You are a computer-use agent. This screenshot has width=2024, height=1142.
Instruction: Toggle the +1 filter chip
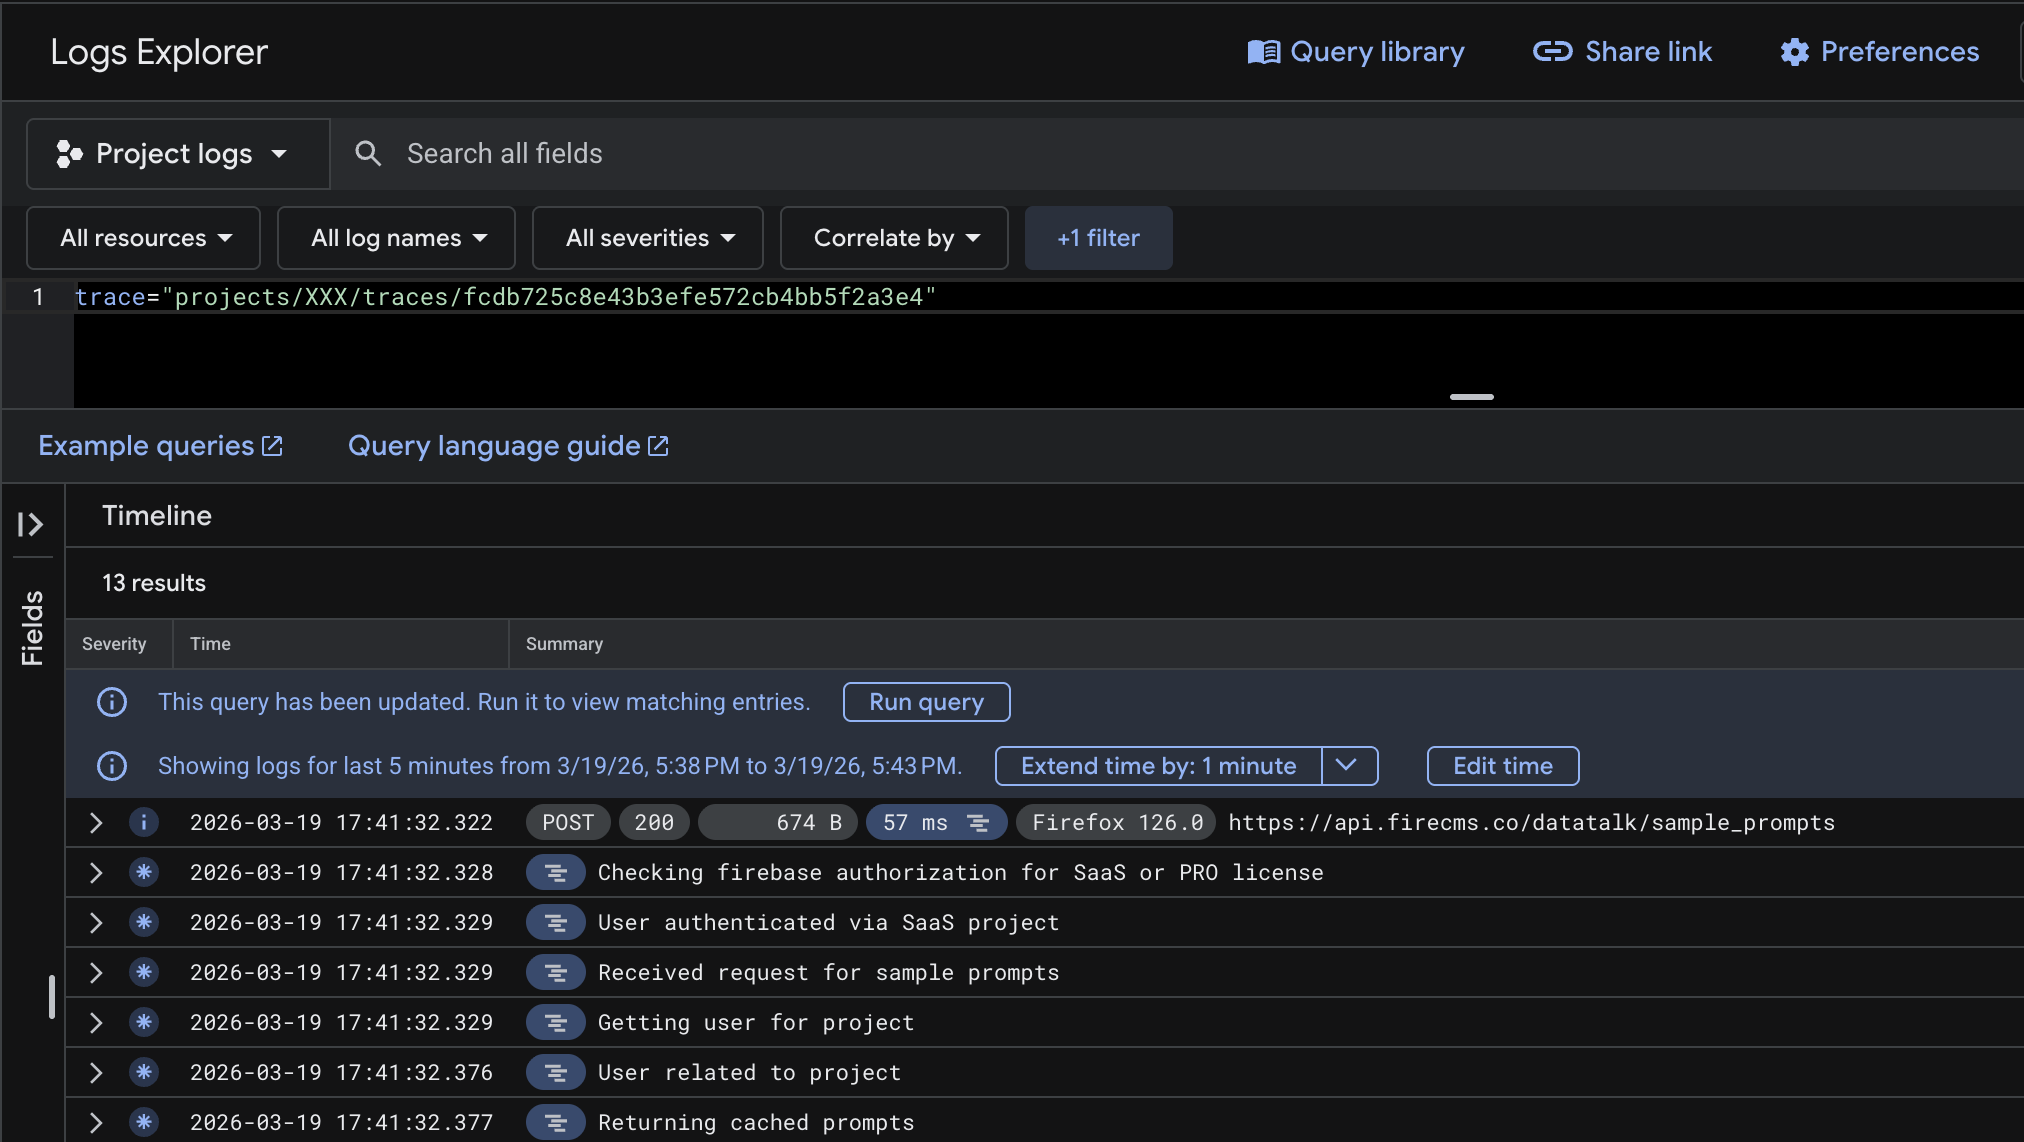[1098, 238]
